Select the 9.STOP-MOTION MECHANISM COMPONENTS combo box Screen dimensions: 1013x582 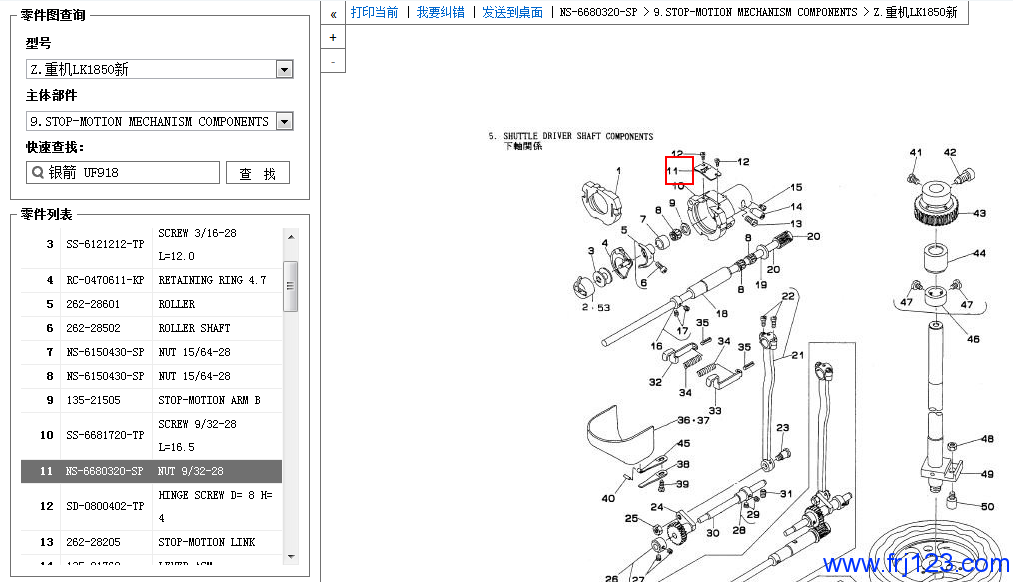point(150,122)
